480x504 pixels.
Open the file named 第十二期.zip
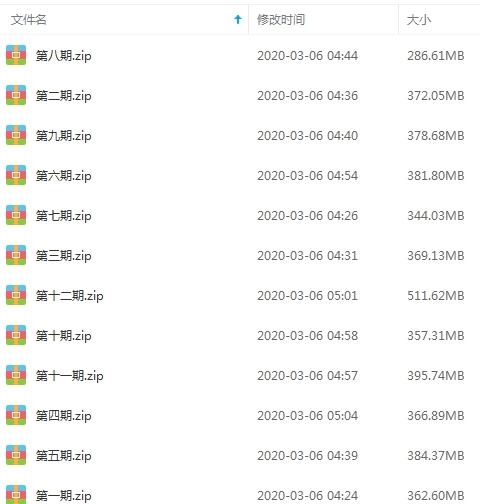[69, 296]
